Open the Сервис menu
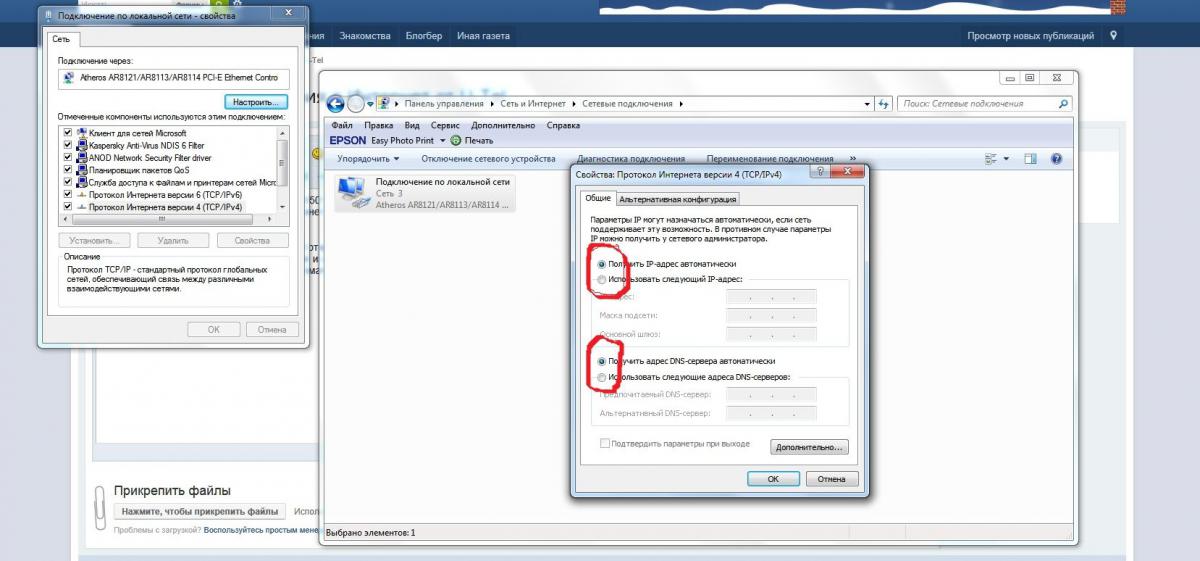This screenshot has height=561, width=1200. pyautogui.click(x=445, y=126)
